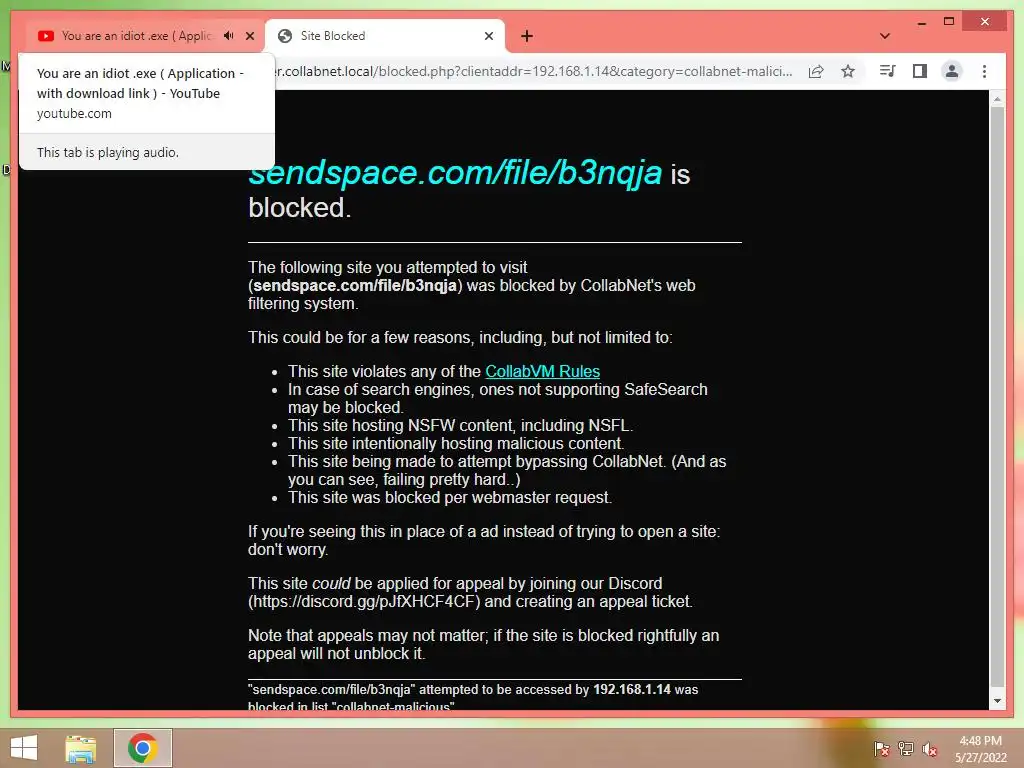The image size is (1024, 768).
Task: Switch to the YouTube 'You are an idiot' tab
Action: pyautogui.click(x=137, y=36)
